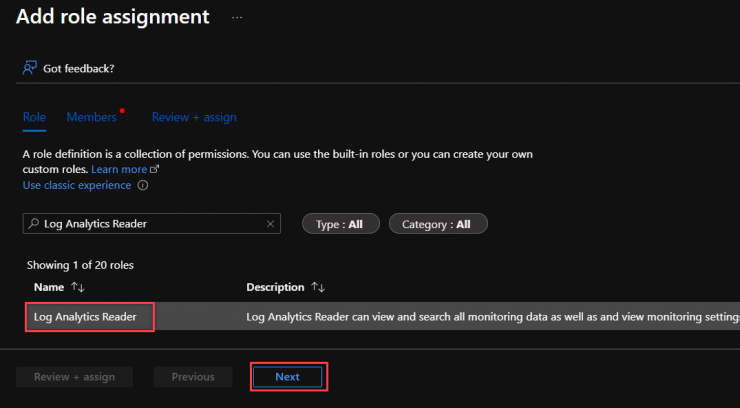
Task: Click the feedback person icon
Action: click(30, 68)
